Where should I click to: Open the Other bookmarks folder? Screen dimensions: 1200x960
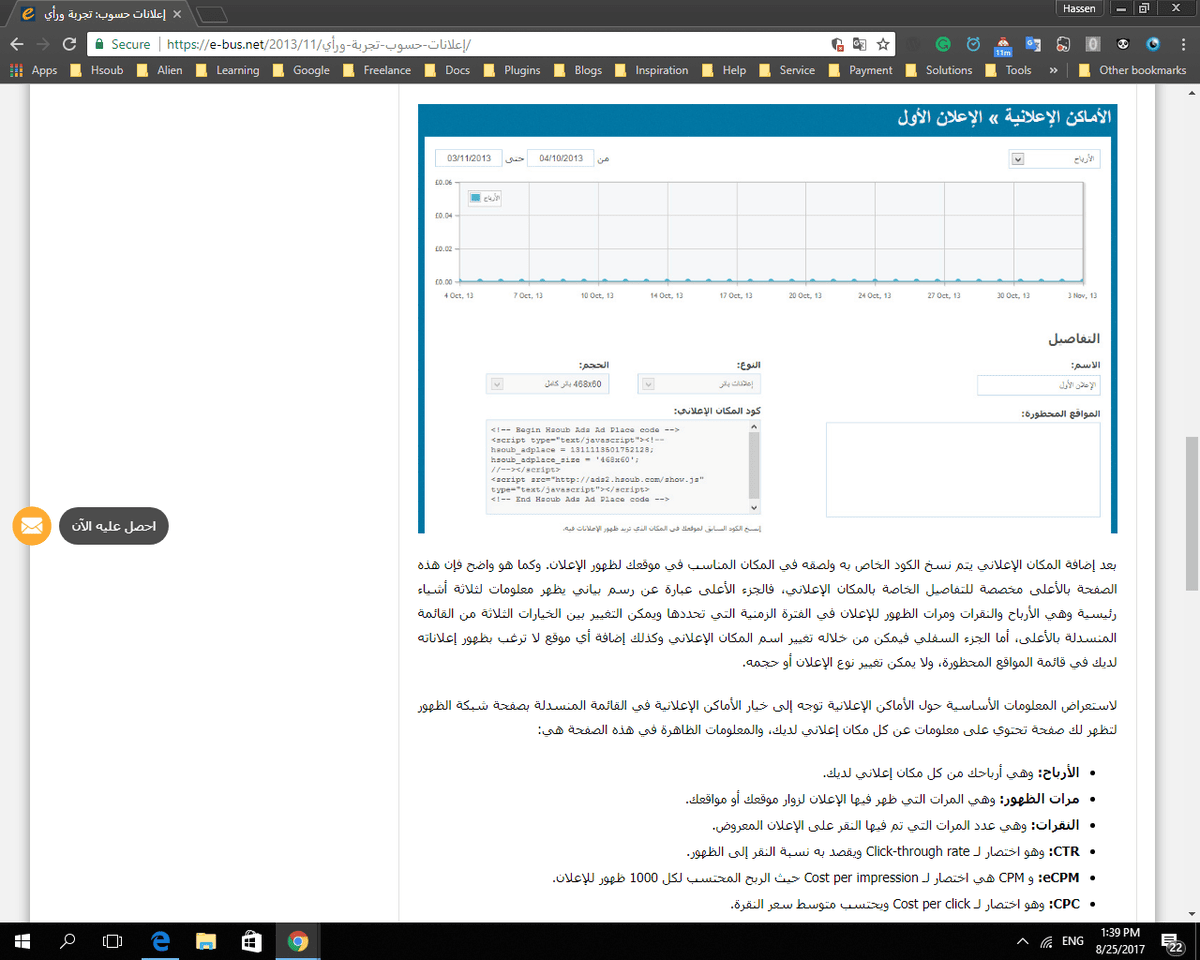coord(1132,70)
